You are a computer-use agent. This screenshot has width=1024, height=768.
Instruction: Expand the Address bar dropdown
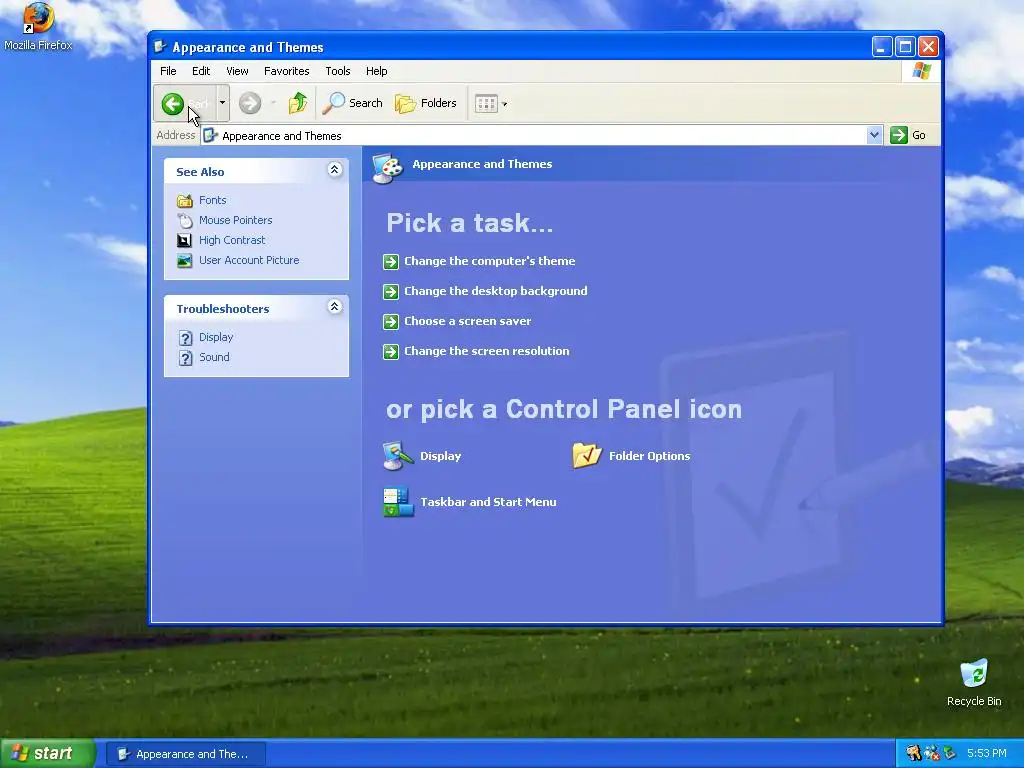(x=874, y=135)
